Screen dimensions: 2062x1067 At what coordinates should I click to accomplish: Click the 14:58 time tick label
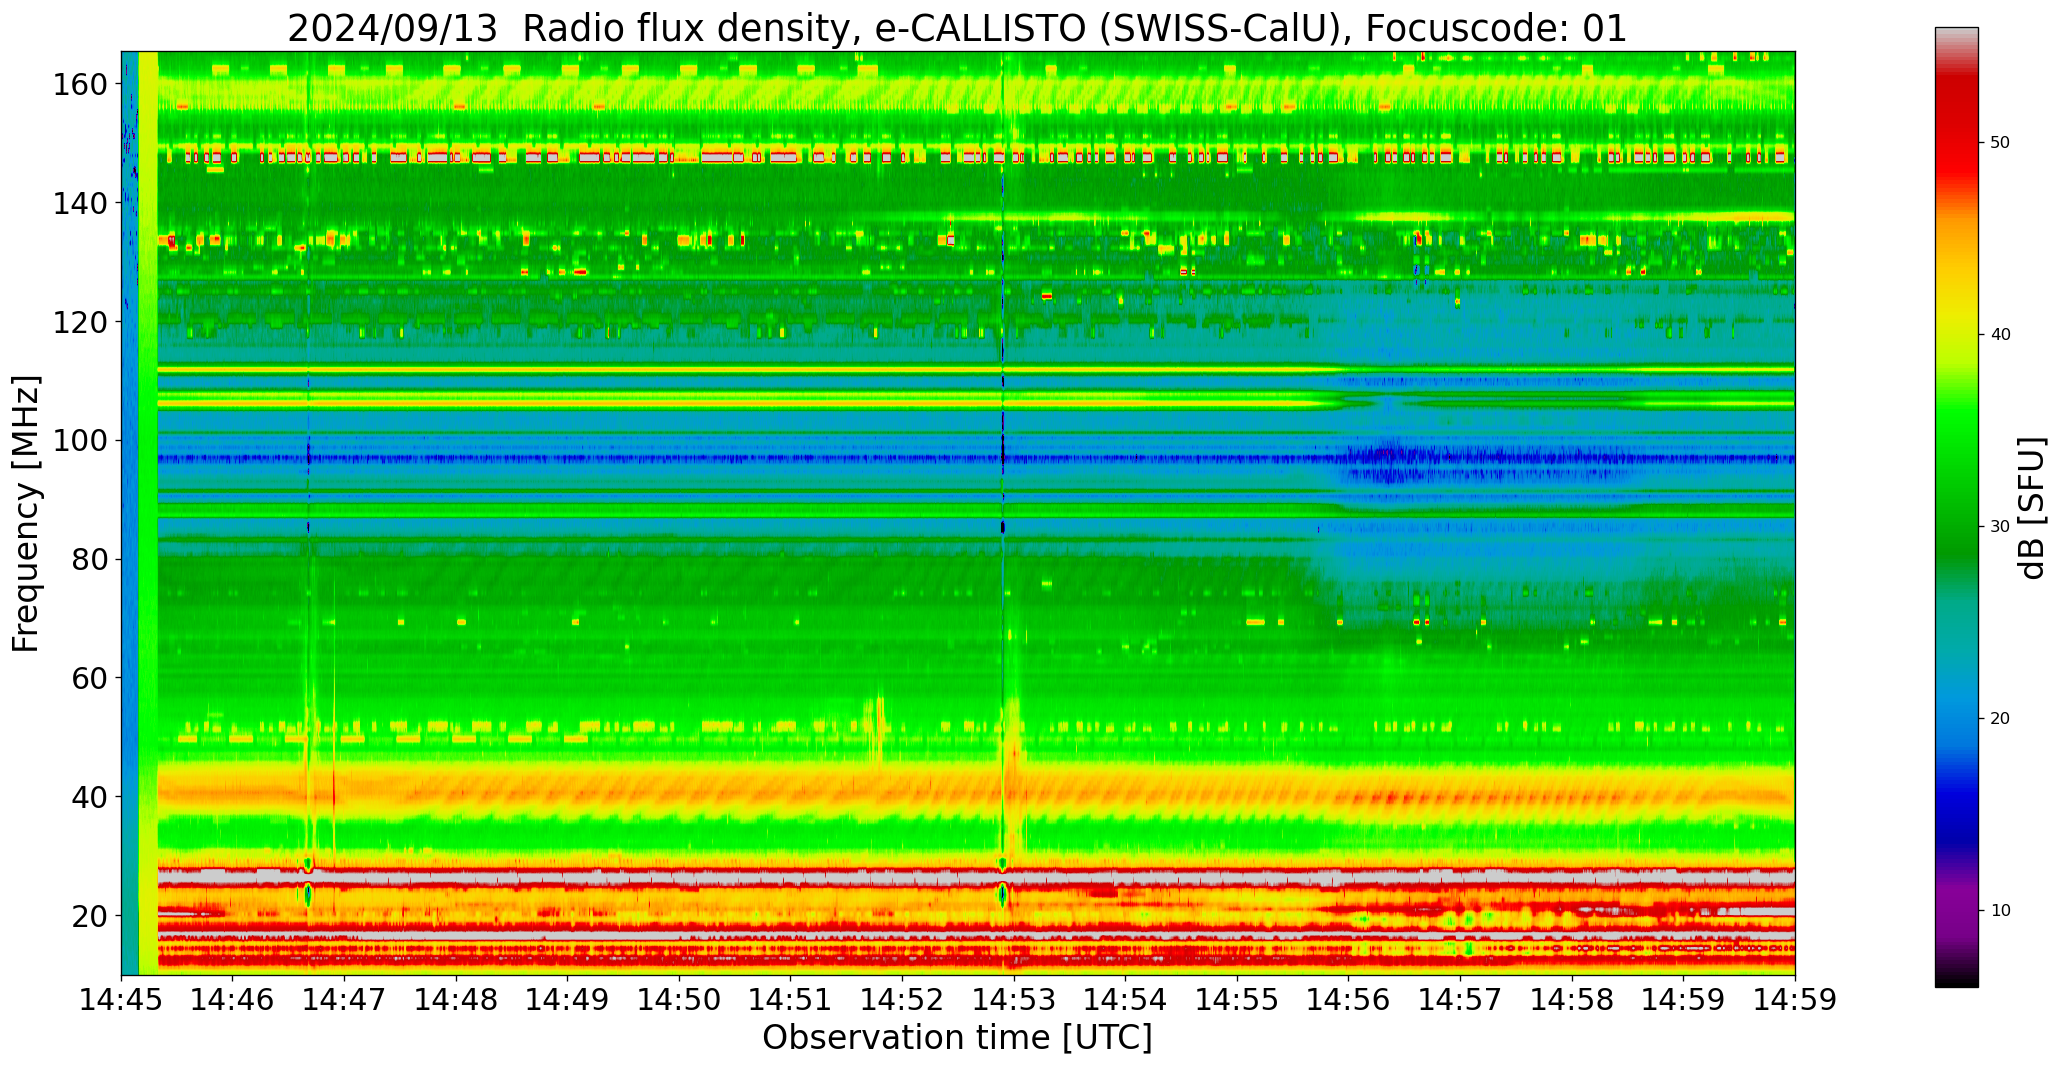click(1572, 999)
